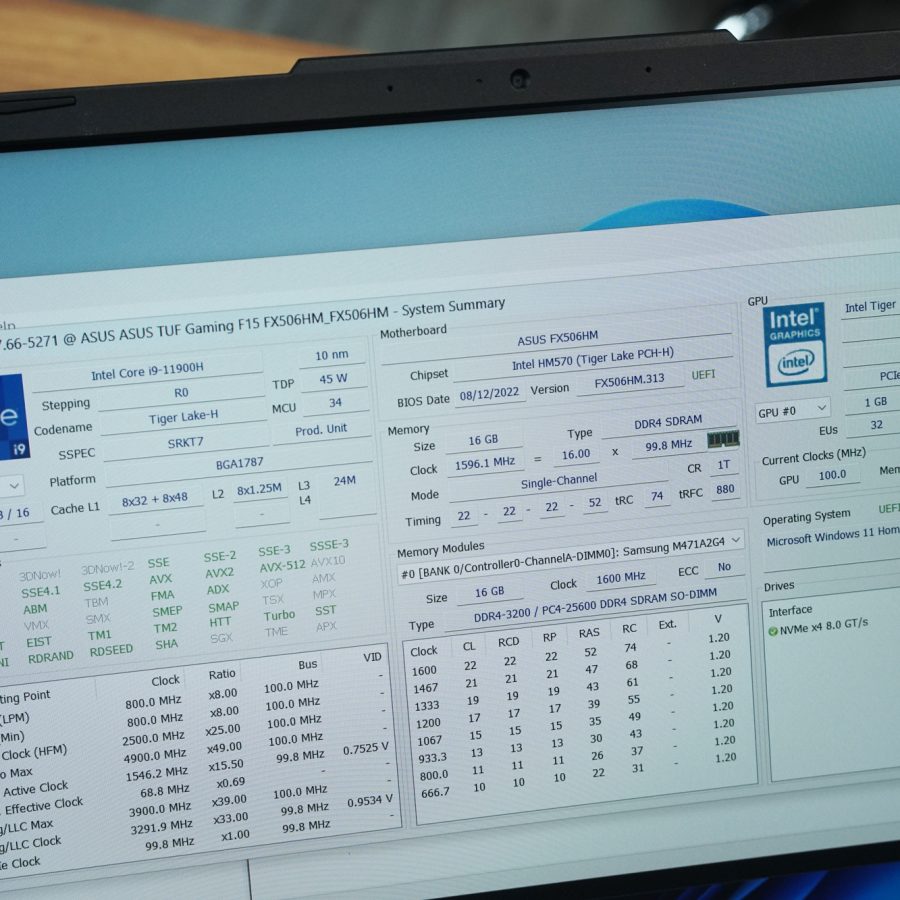Click the green NVMe drive status icon
This screenshot has height=900, width=900.
click(x=773, y=631)
